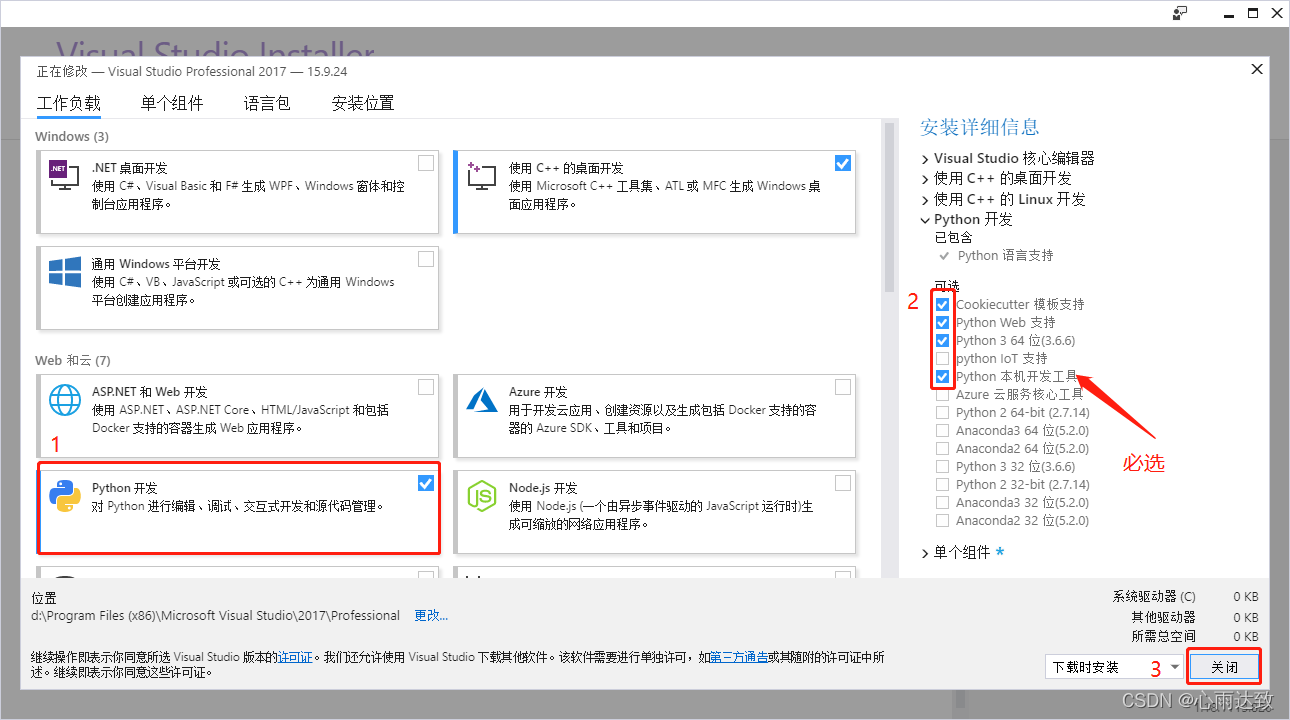This screenshot has width=1290, height=720.
Task: Click the Azure development logo icon
Action: [x=482, y=400]
